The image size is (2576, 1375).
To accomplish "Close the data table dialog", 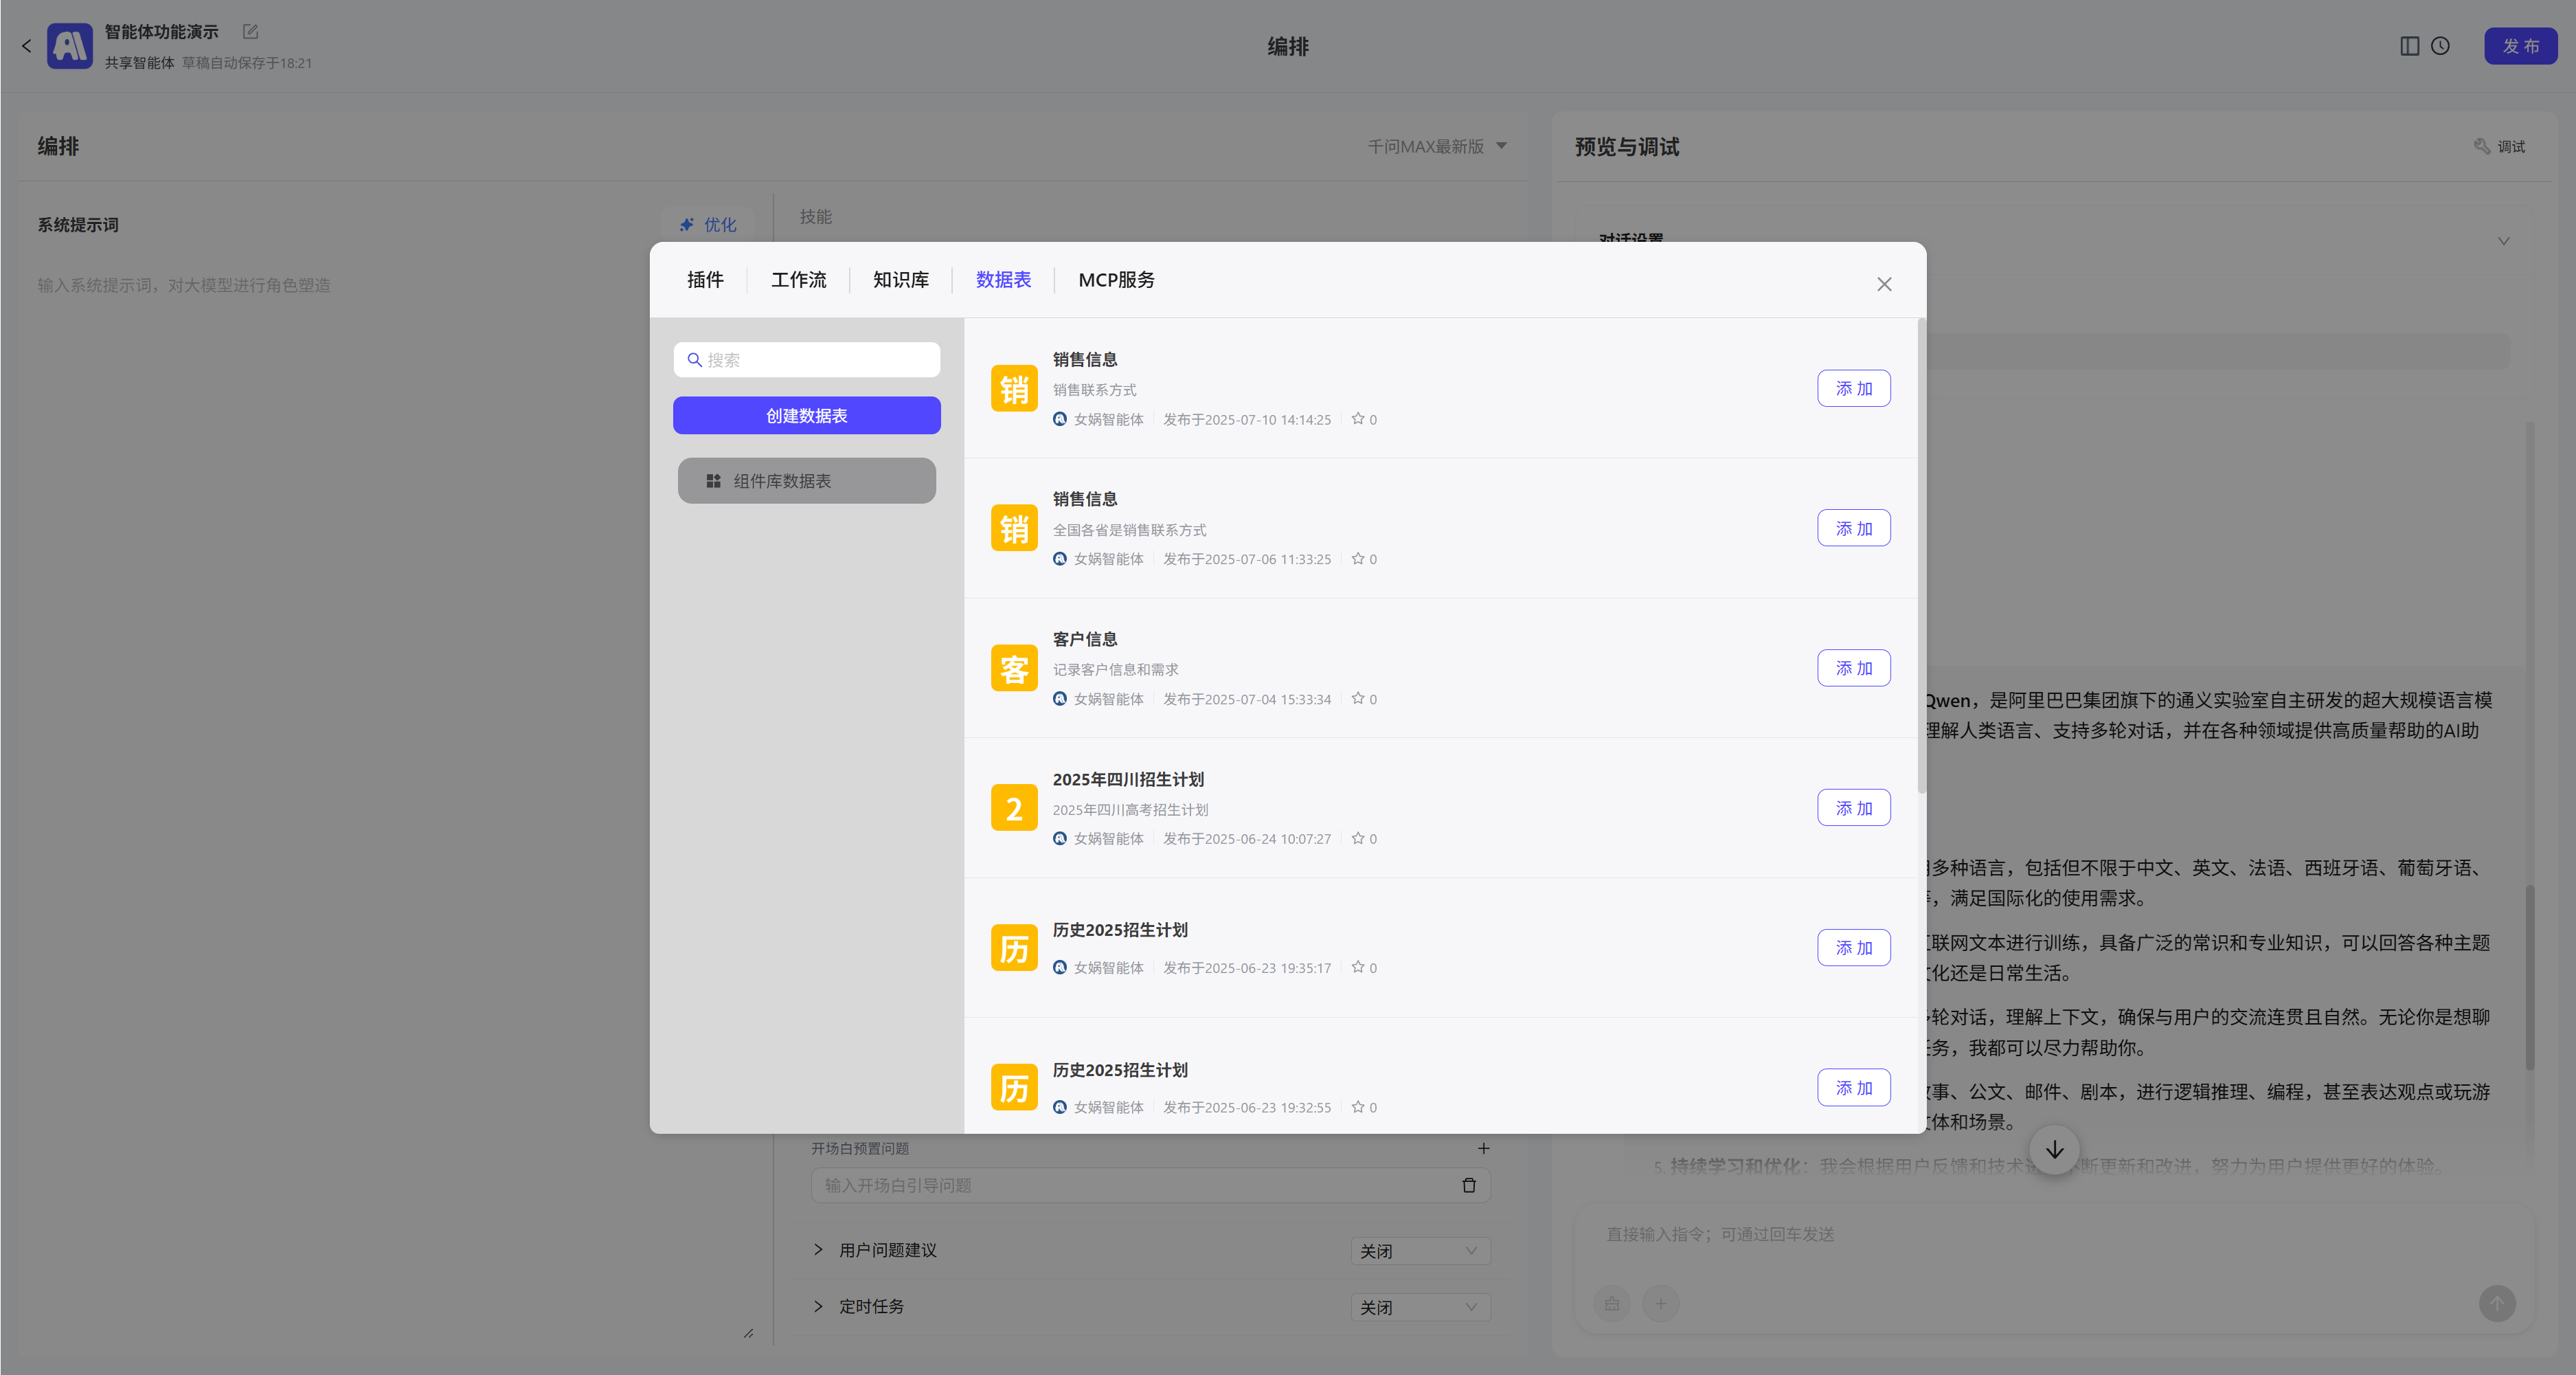I will click(1884, 284).
